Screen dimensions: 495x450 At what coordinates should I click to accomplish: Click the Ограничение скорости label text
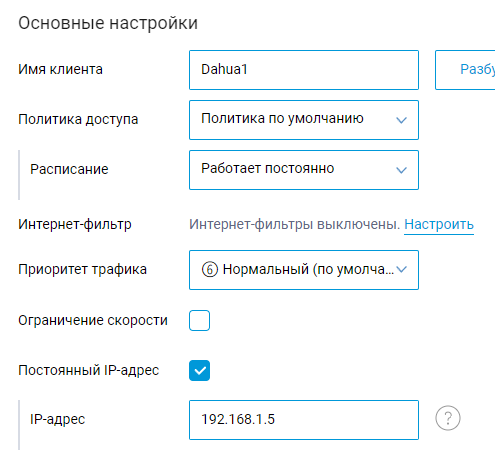click(93, 320)
